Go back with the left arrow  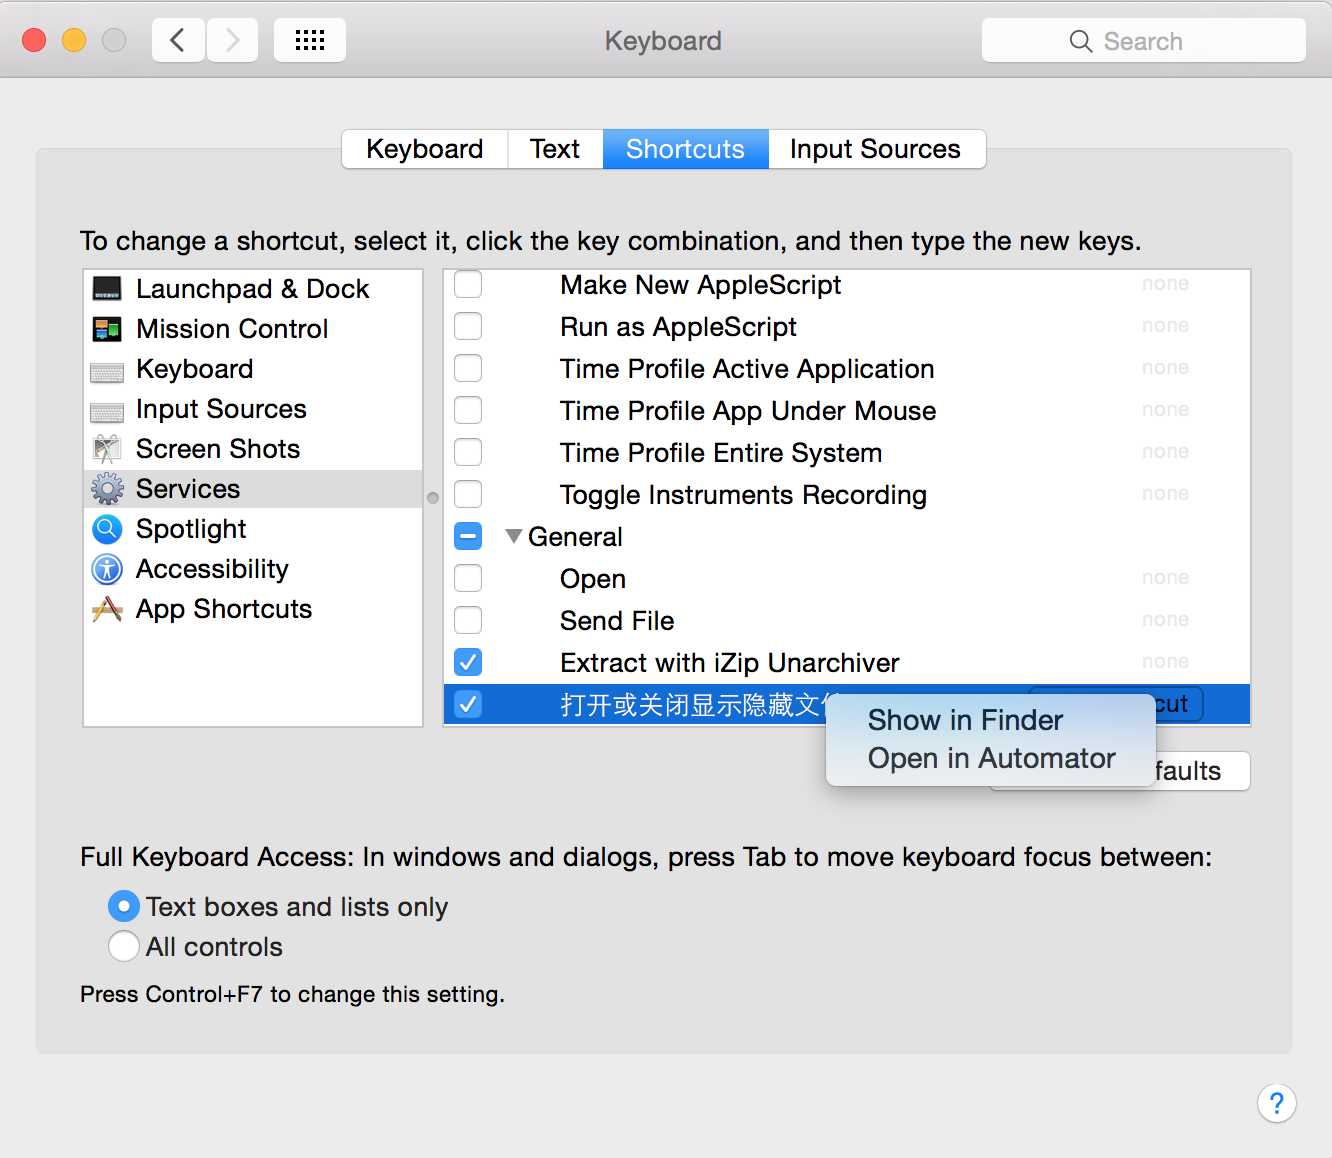[178, 40]
